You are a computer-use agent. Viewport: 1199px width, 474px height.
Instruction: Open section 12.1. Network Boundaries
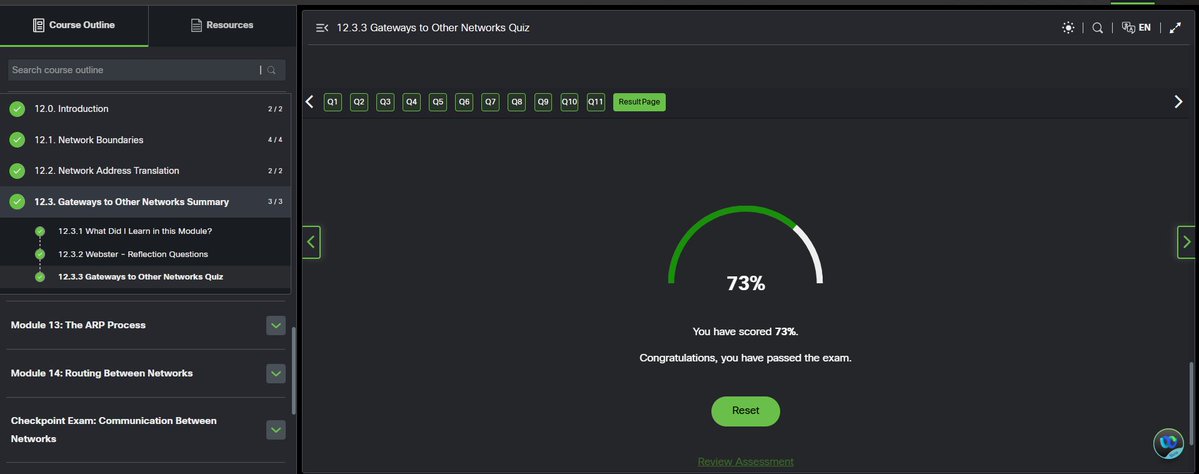tap(145, 140)
